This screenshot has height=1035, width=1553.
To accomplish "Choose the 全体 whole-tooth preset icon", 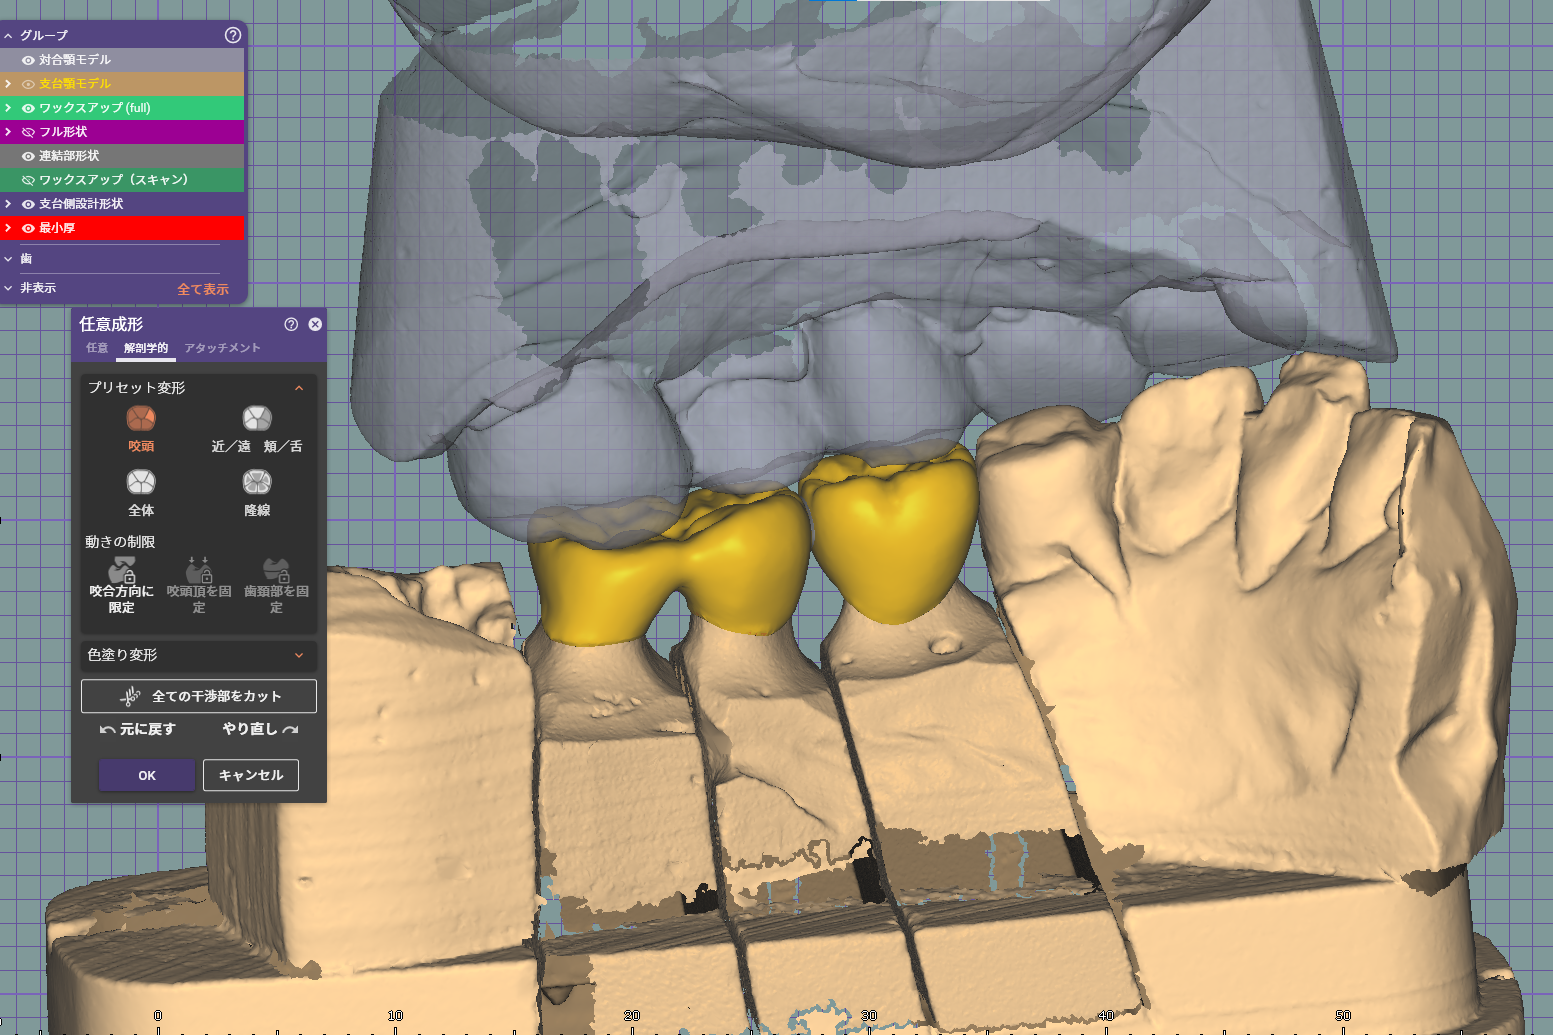I will click(141, 482).
